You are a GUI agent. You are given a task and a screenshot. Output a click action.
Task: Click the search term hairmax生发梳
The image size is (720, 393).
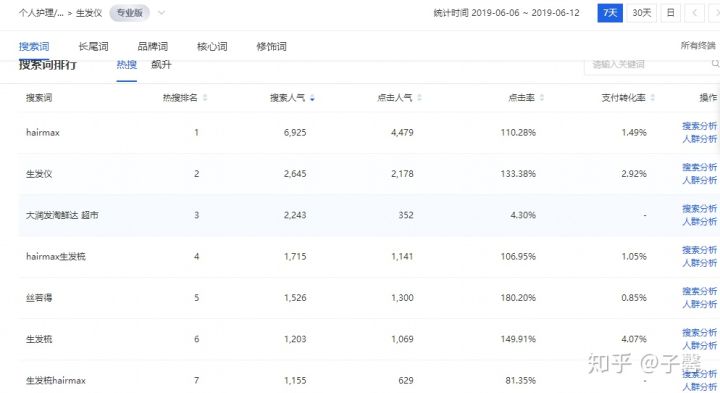(56, 256)
